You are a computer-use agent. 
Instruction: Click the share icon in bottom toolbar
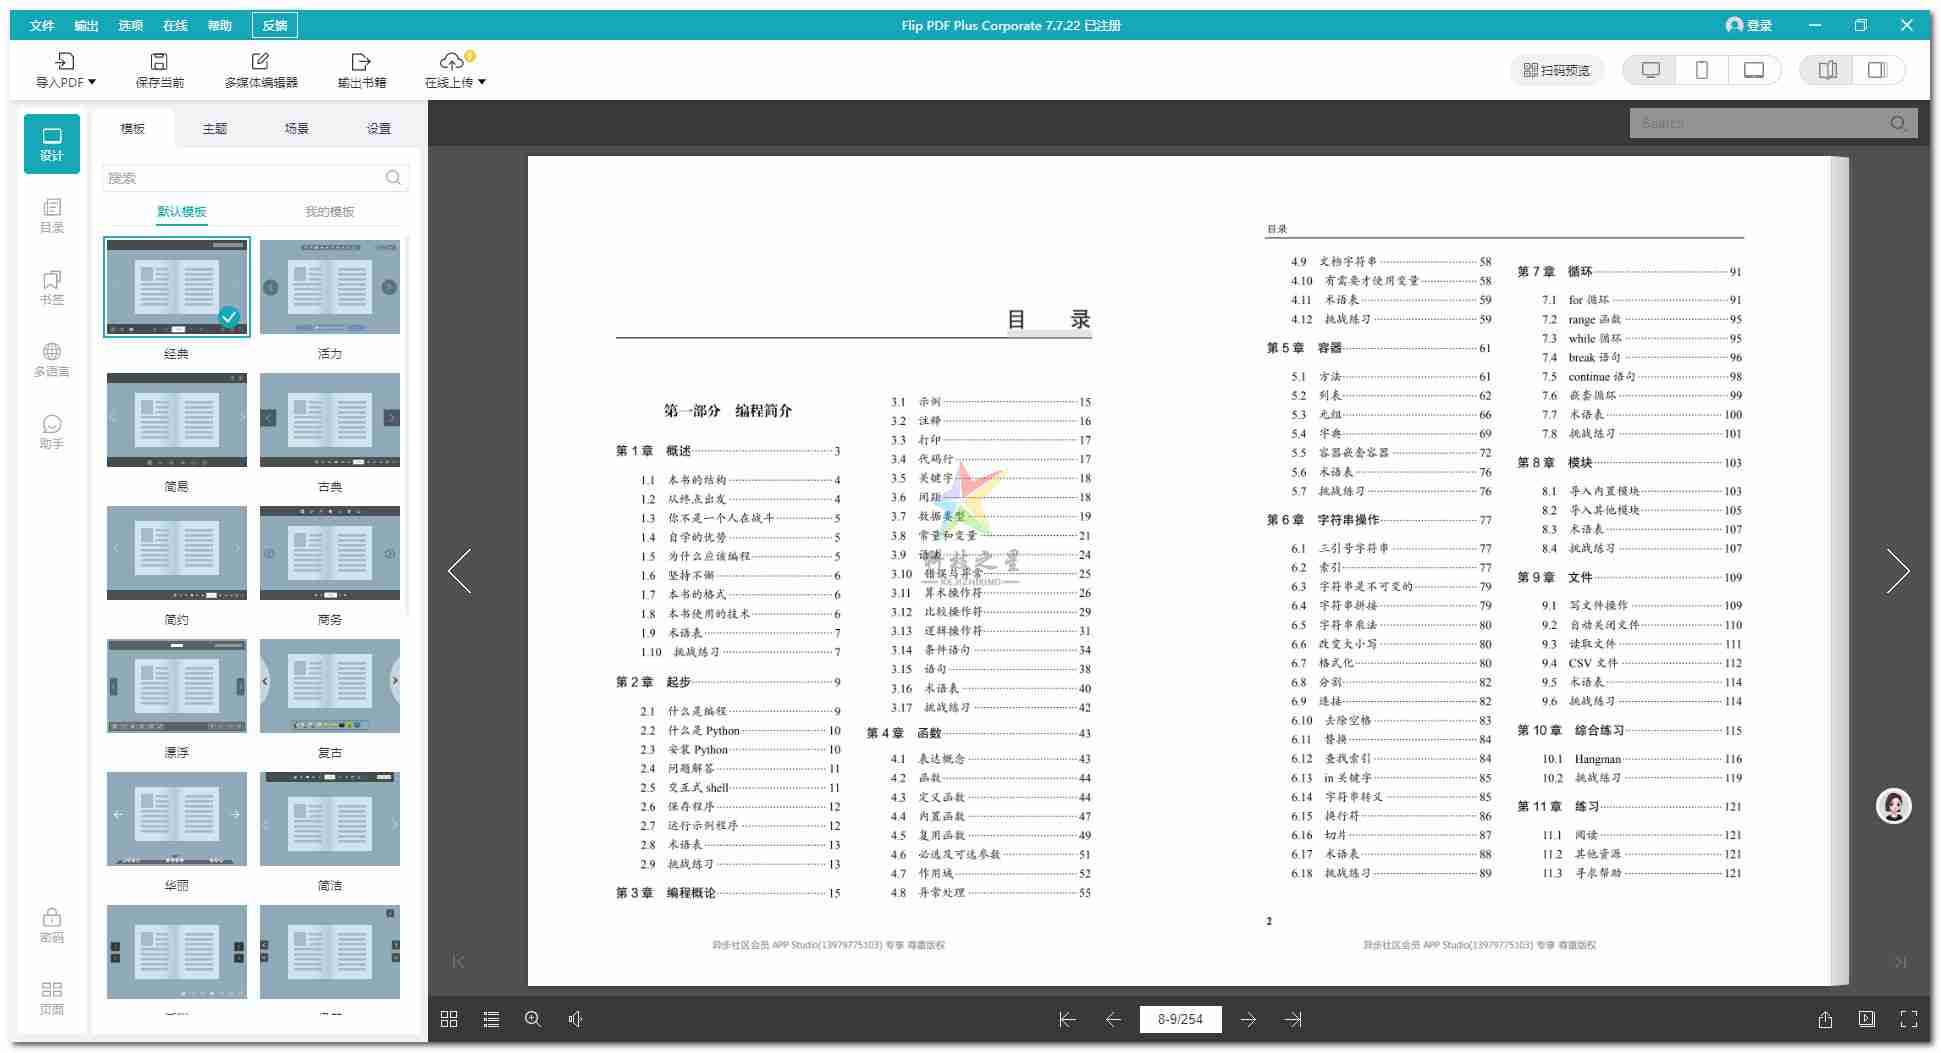point(1825,1019)
